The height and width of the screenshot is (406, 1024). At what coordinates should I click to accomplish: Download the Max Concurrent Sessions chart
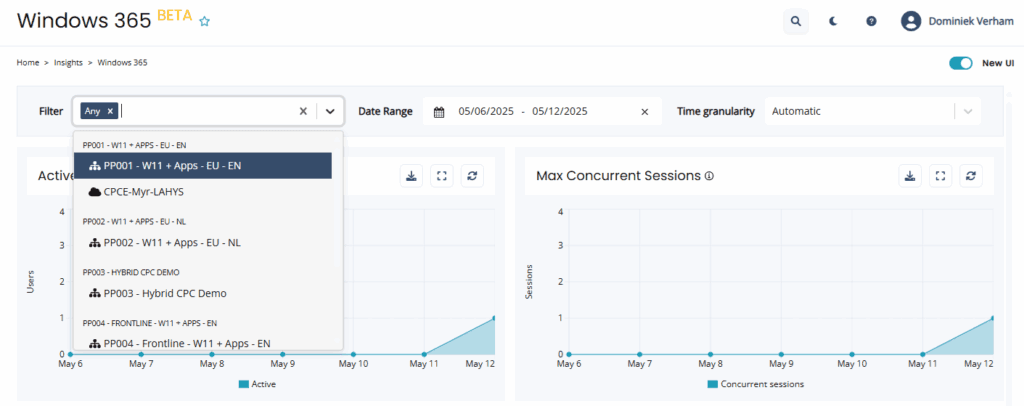pos(909,176)
